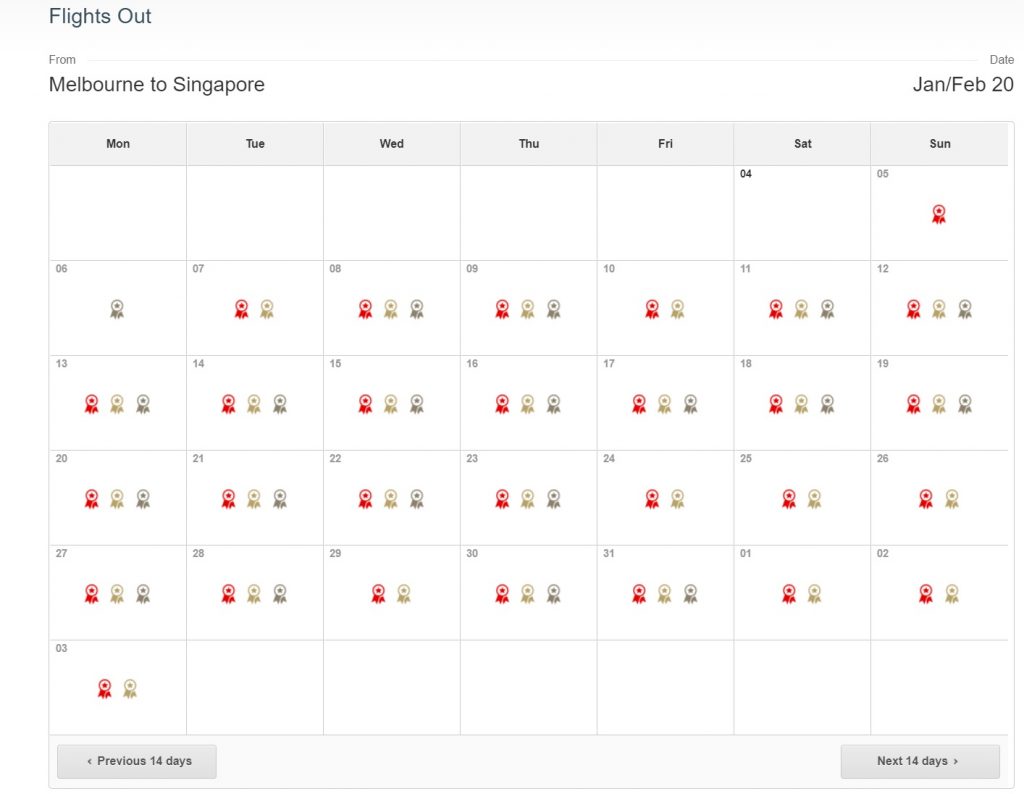Screen dimensions: 1024x794
Task: Click the Mon column header
Action: click(118, 144)
